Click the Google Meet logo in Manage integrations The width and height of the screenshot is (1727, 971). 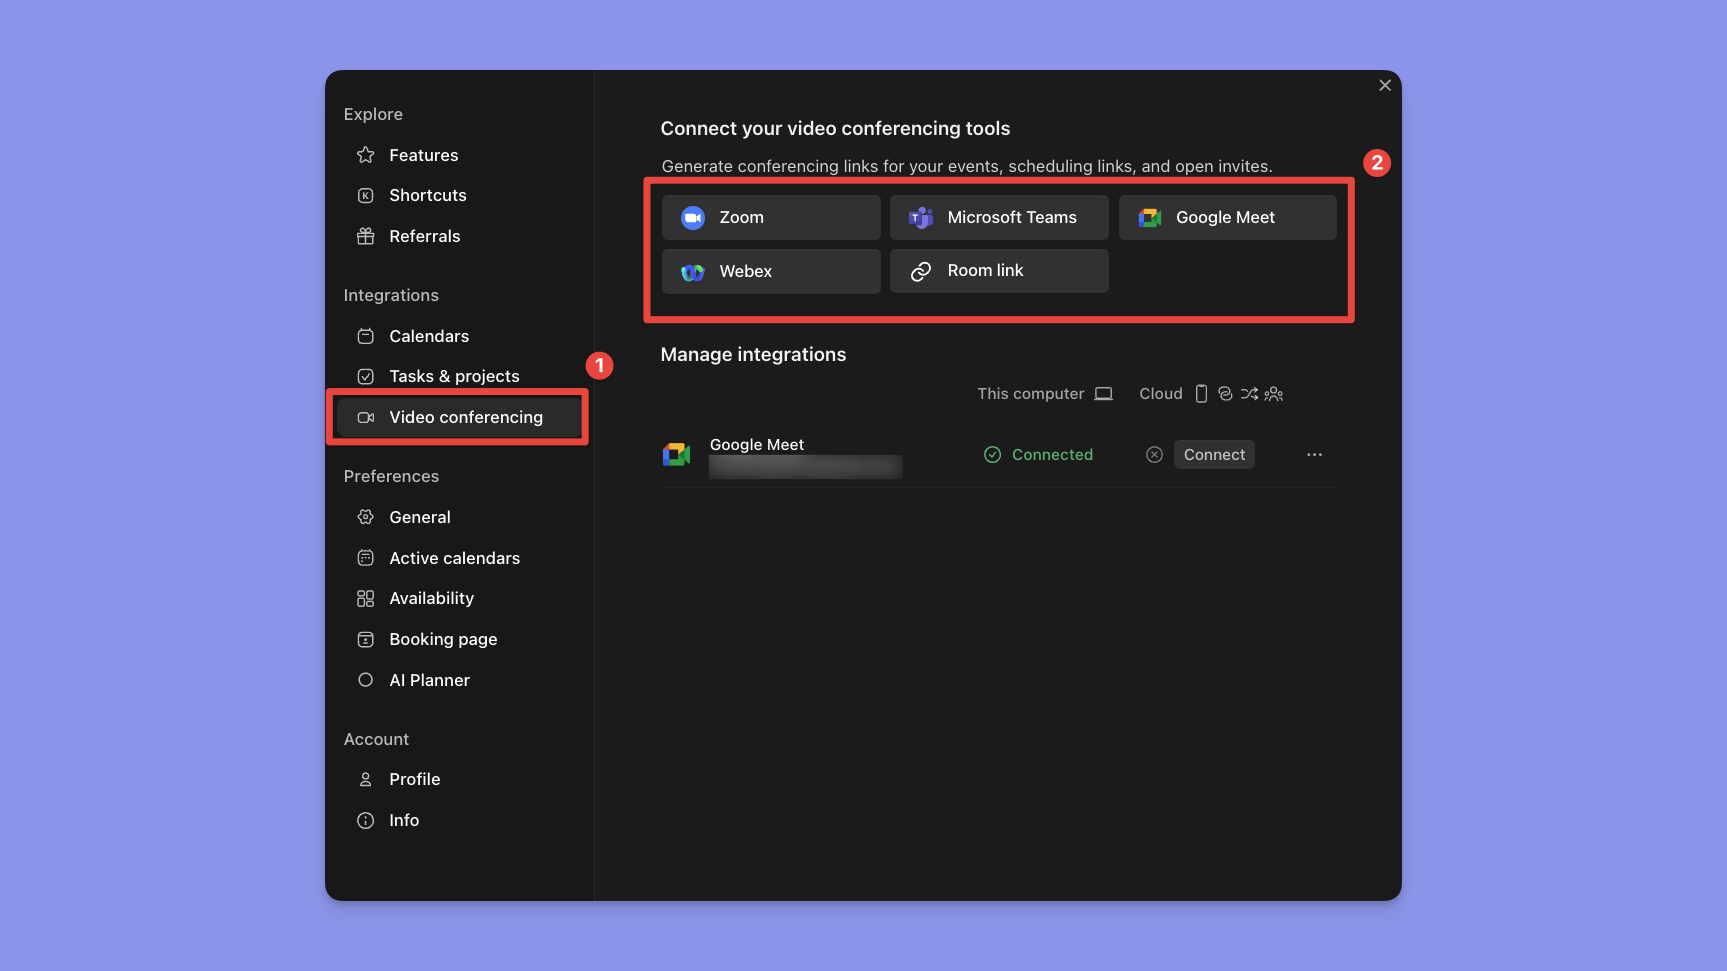pyautogui.click(x=677, y=455)
